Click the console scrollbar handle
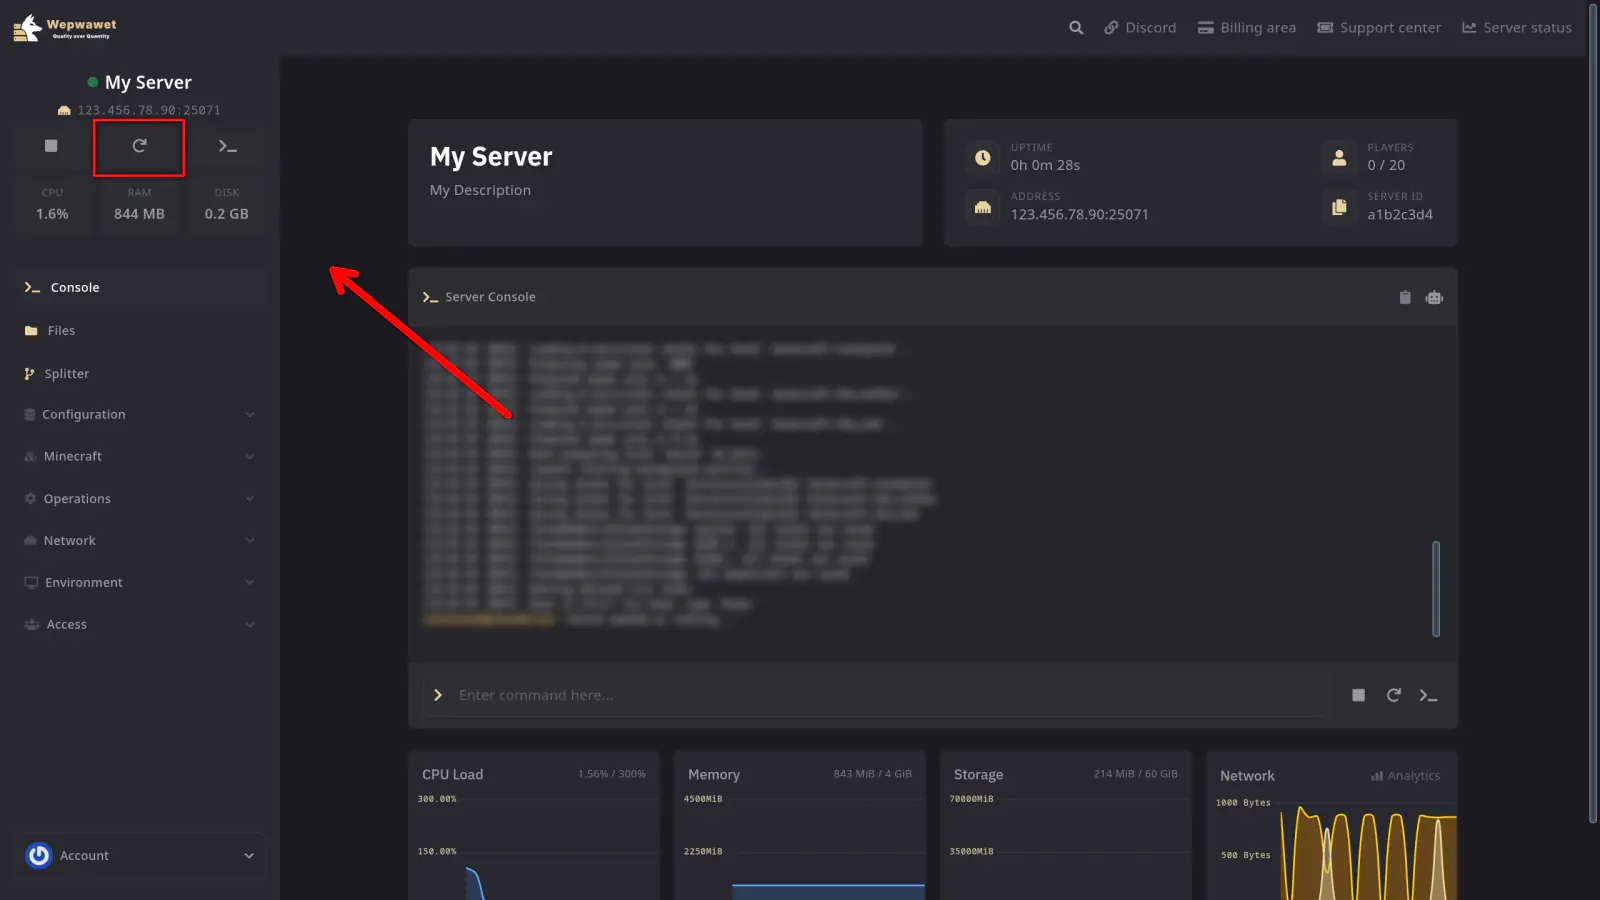The image size is (1600, 900). [x=1436, y=588]
